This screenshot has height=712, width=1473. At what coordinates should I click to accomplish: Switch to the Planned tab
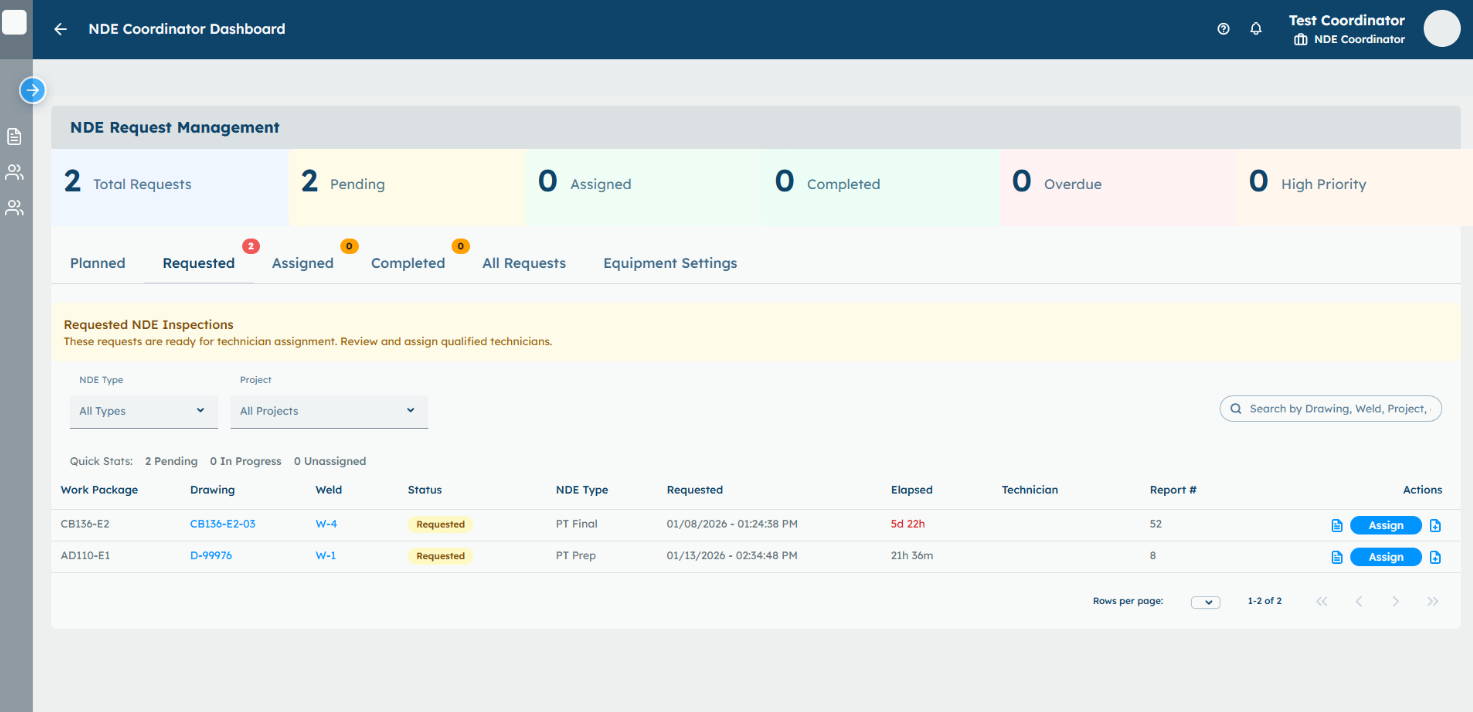[98, 263]
